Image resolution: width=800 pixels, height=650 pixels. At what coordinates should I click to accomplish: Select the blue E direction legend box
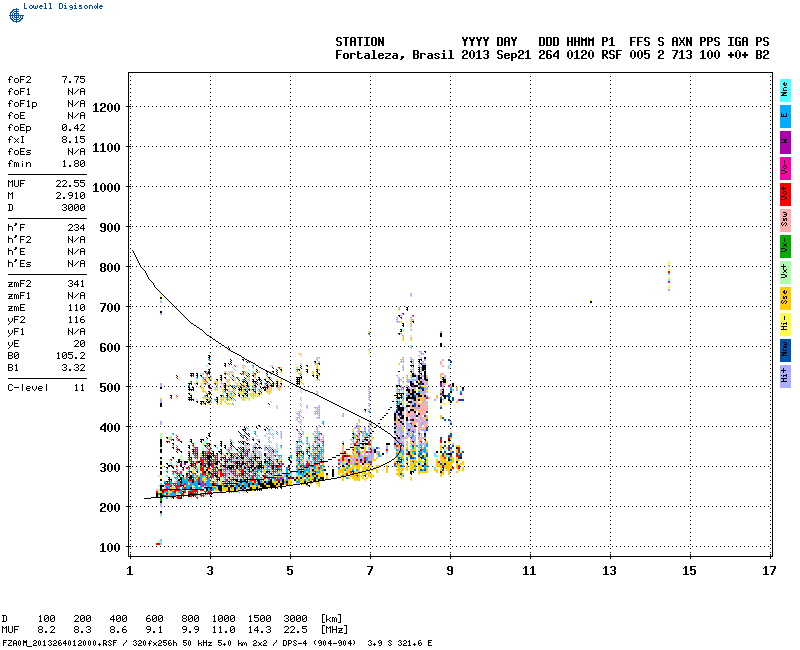(x=785, y=115)
